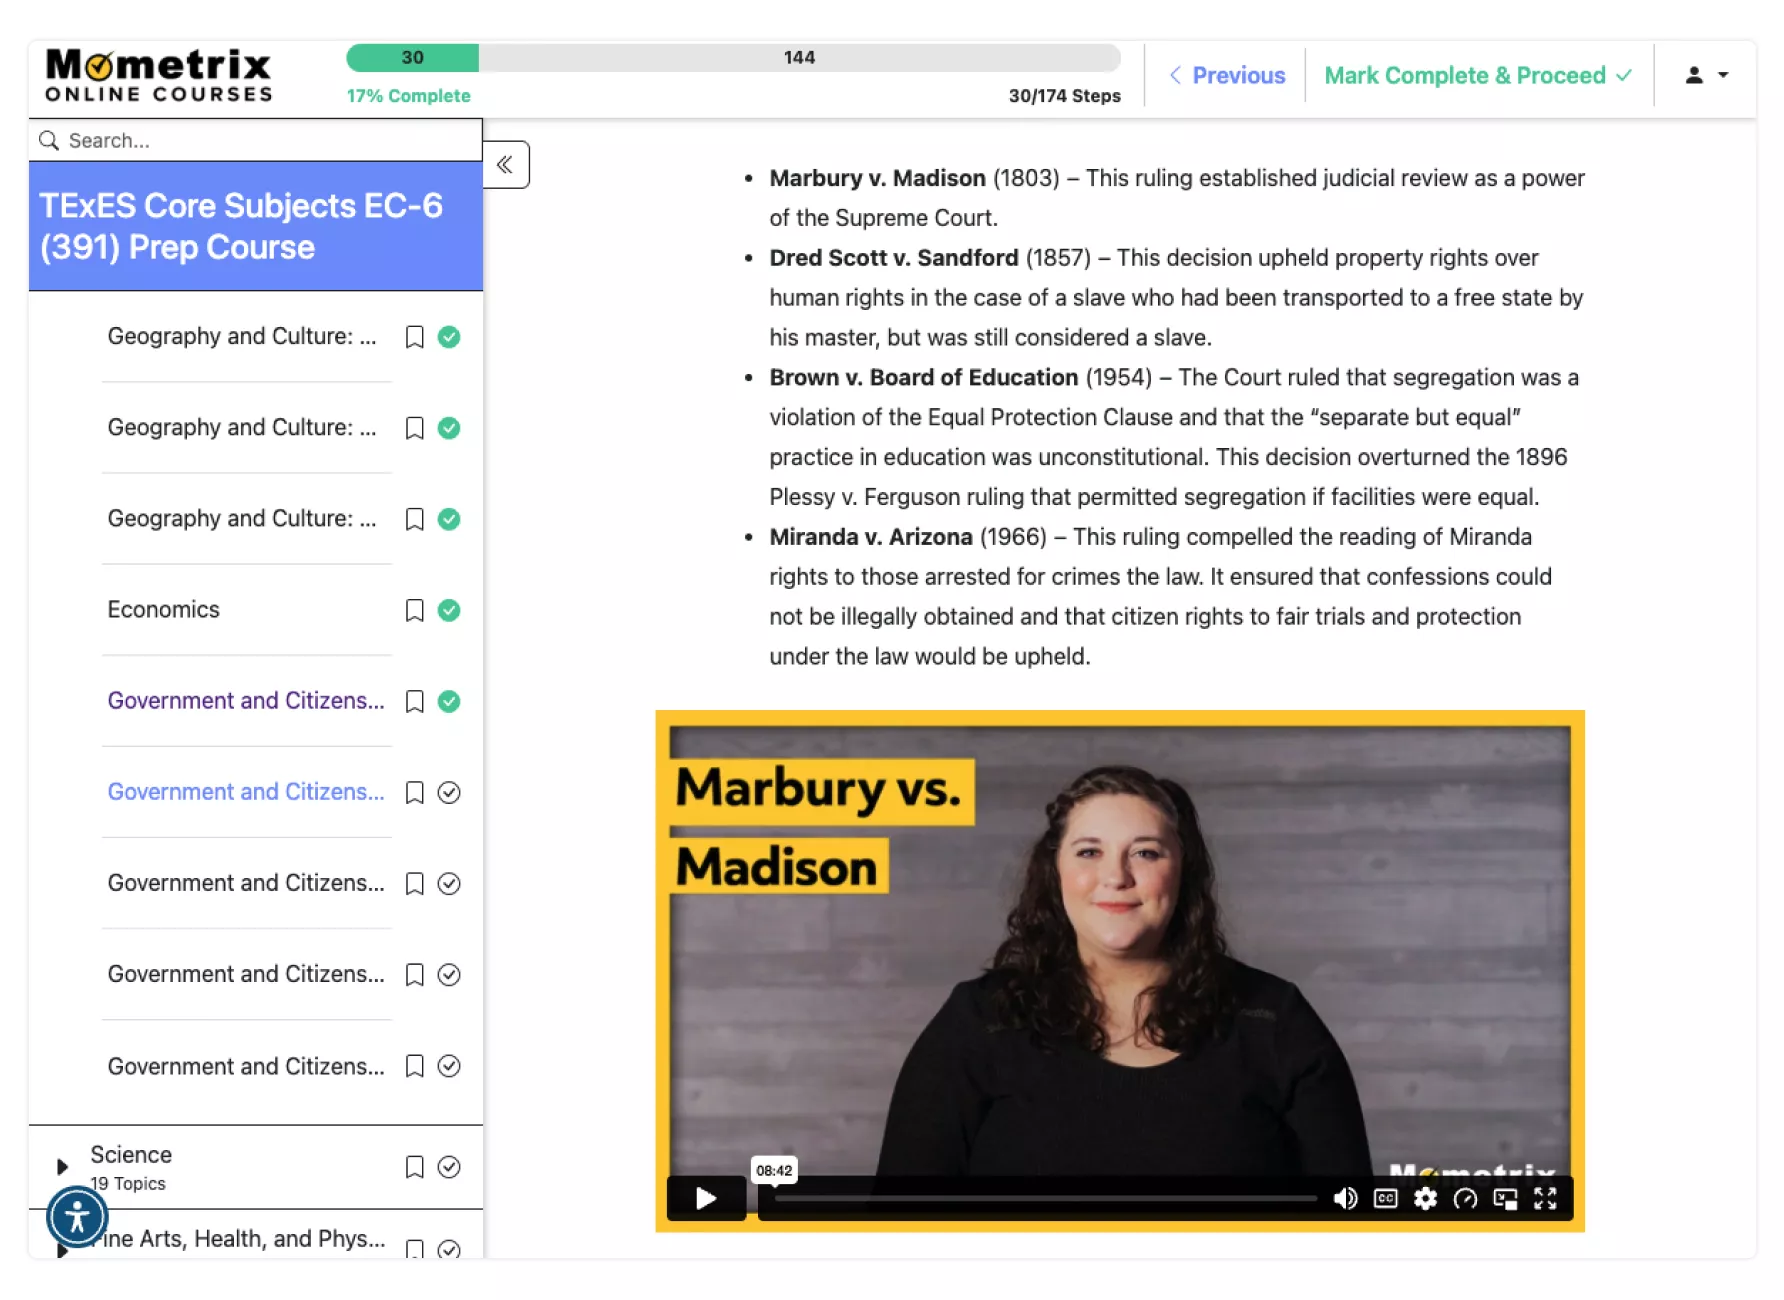
Task: Click the bold "Marbury v. Madison" text
Action: [877, 178]
